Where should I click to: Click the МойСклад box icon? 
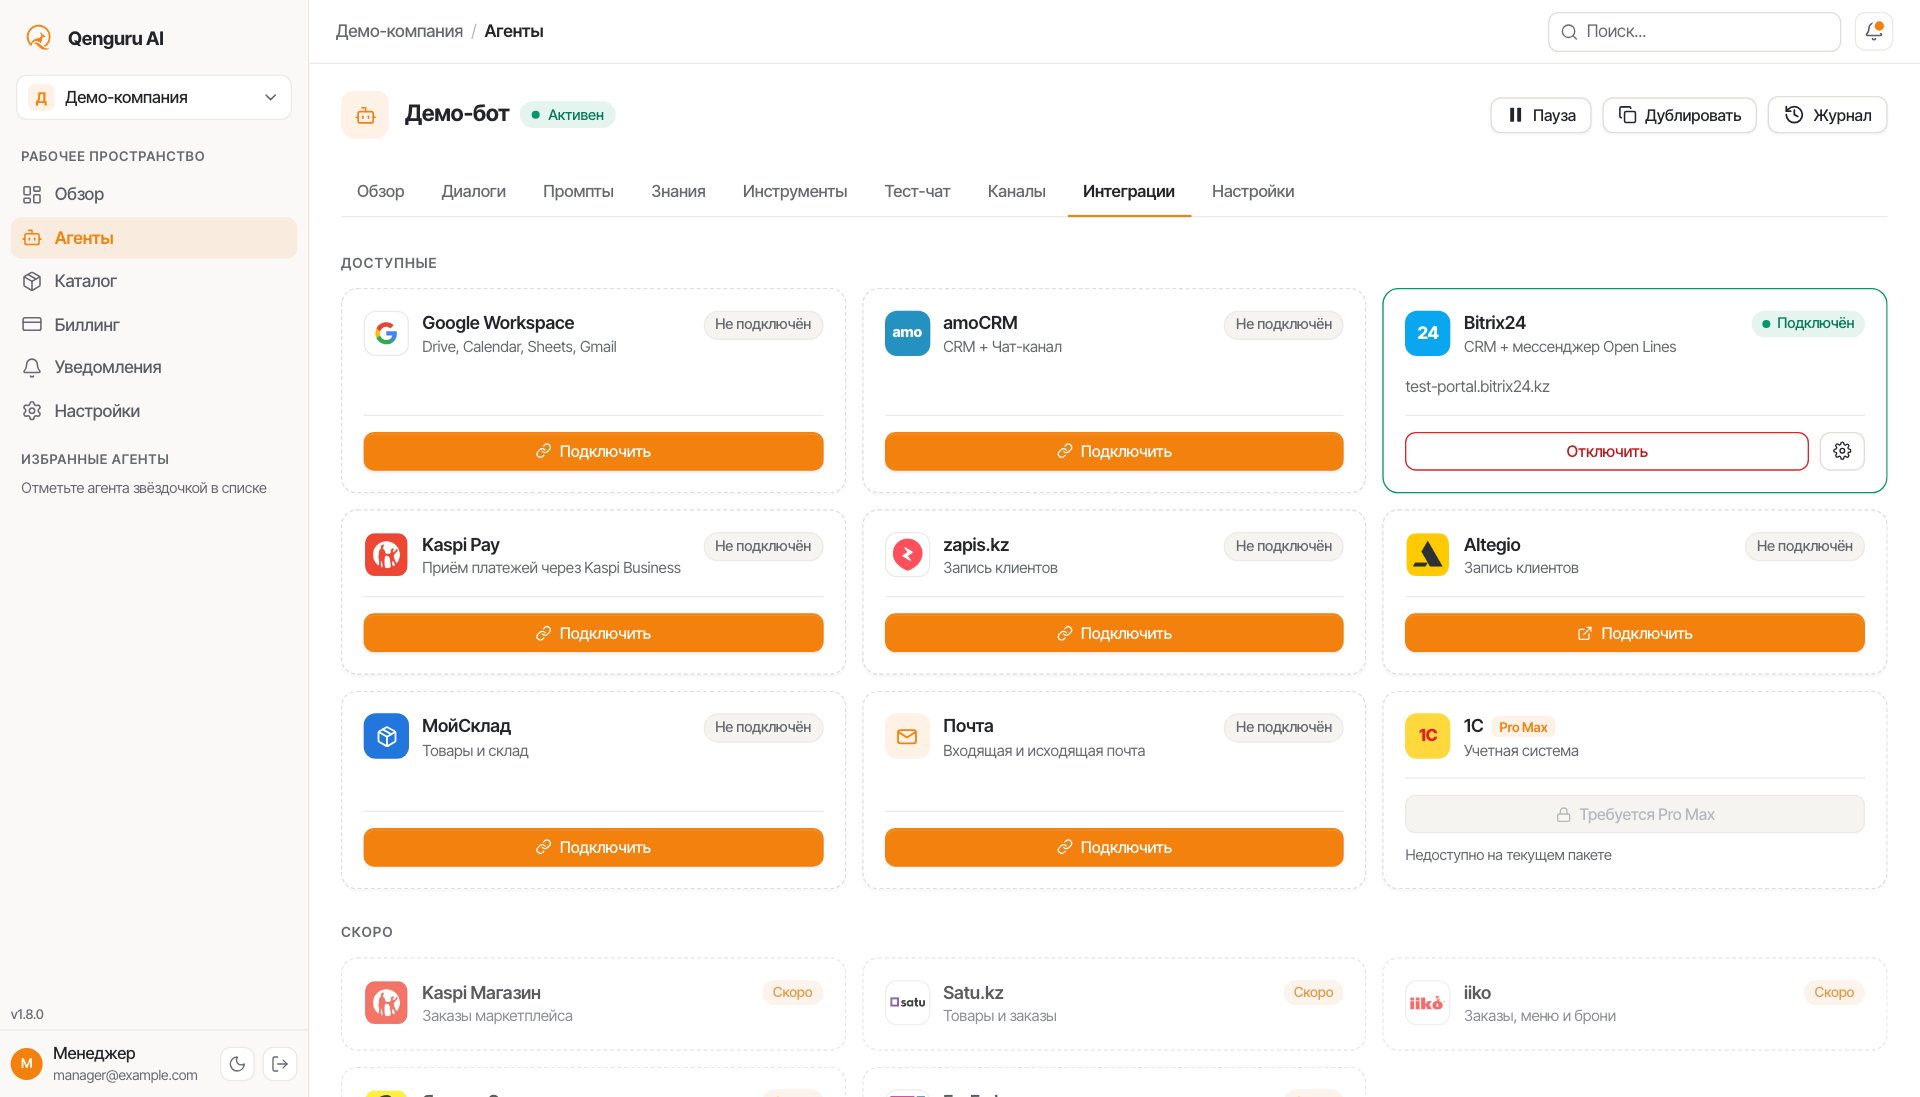[386, 736]
